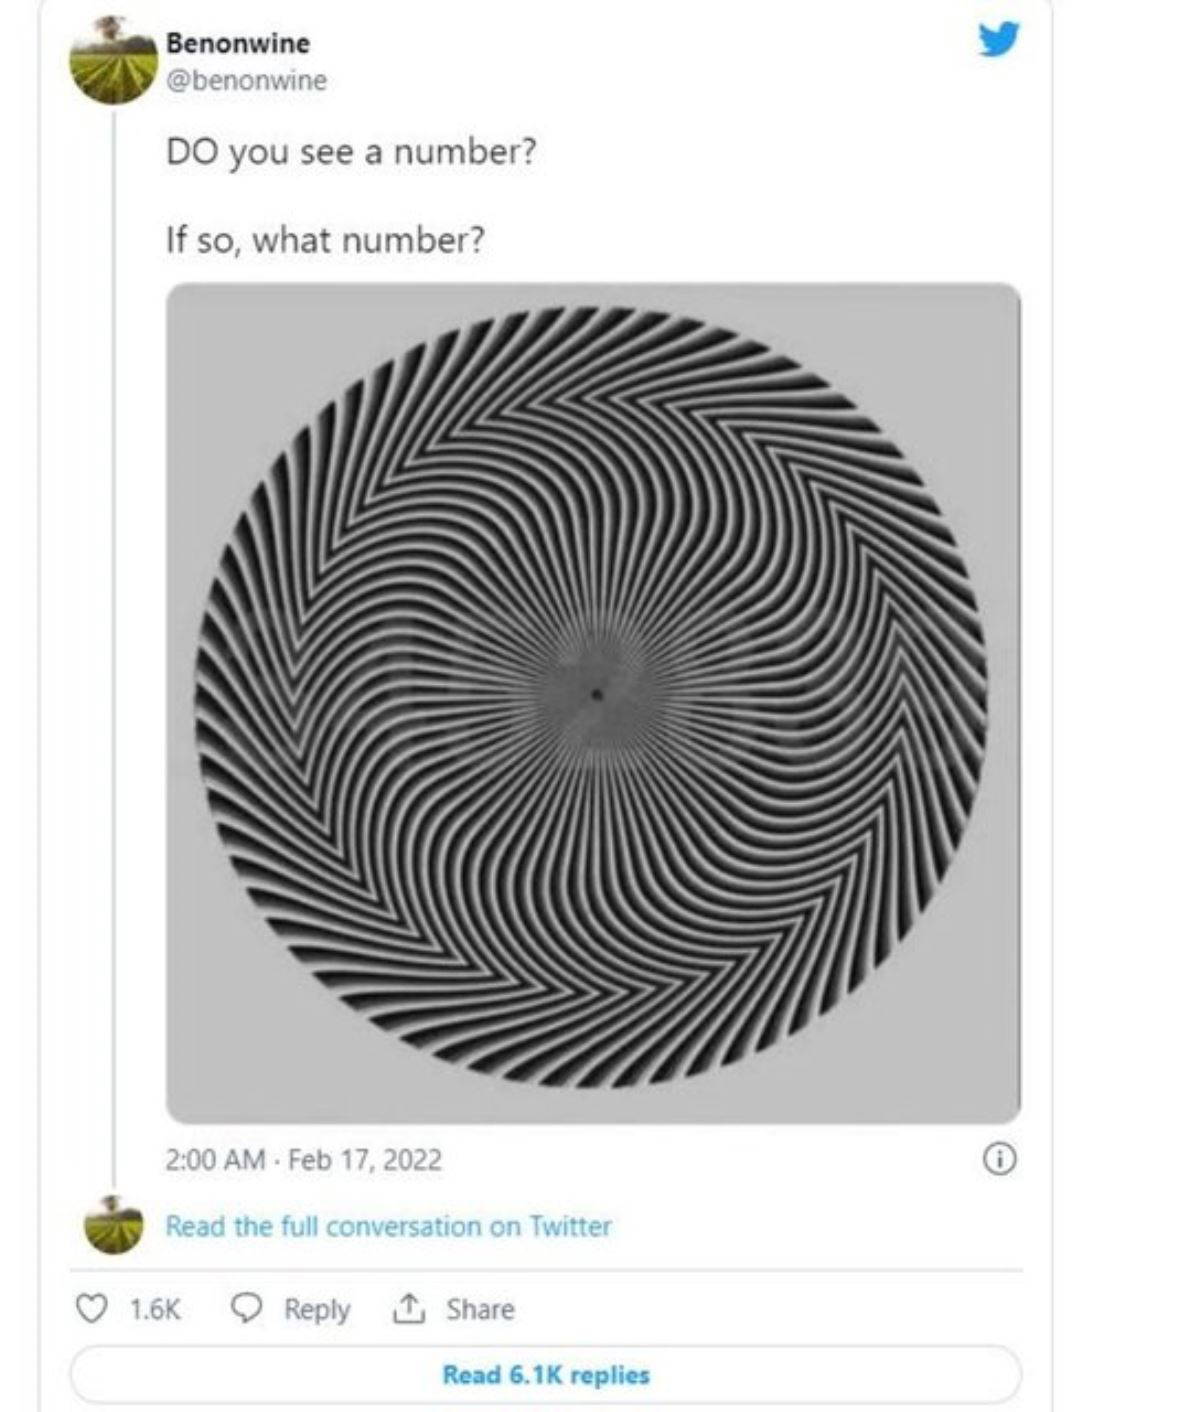Image resolution: width=1200 pixels, height=1412 pixels.
Task: Like the tweet with the heart icon
Action: click(92, 1308)
